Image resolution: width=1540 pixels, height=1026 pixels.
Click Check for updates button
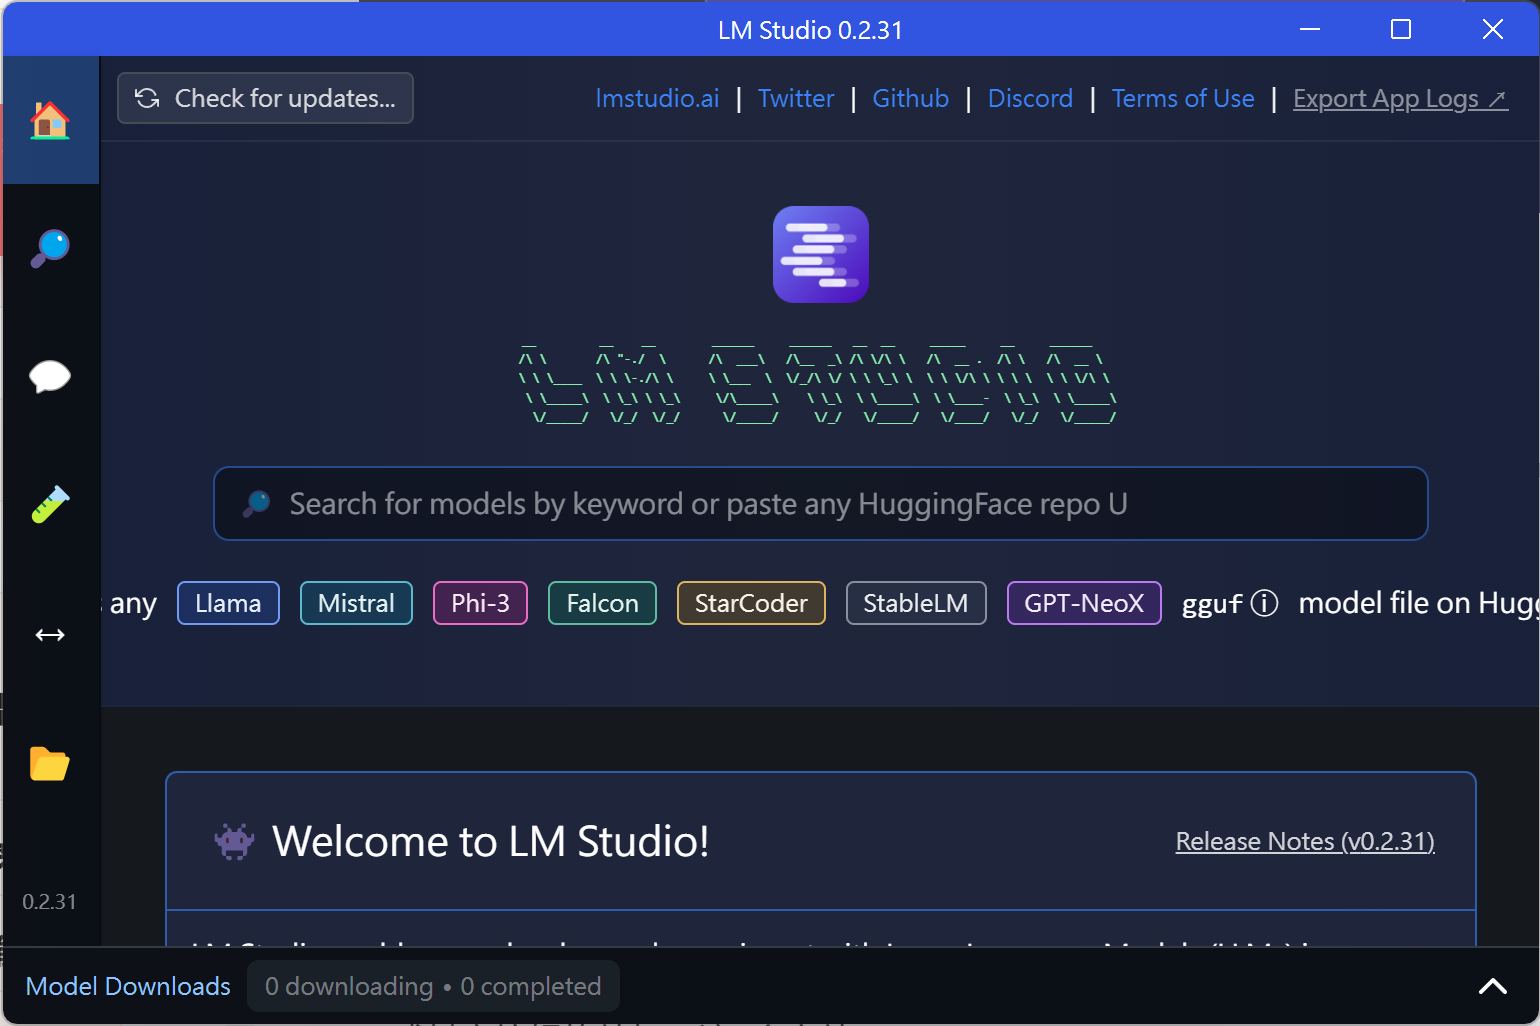pyautogui.click(x=265, y=98)
